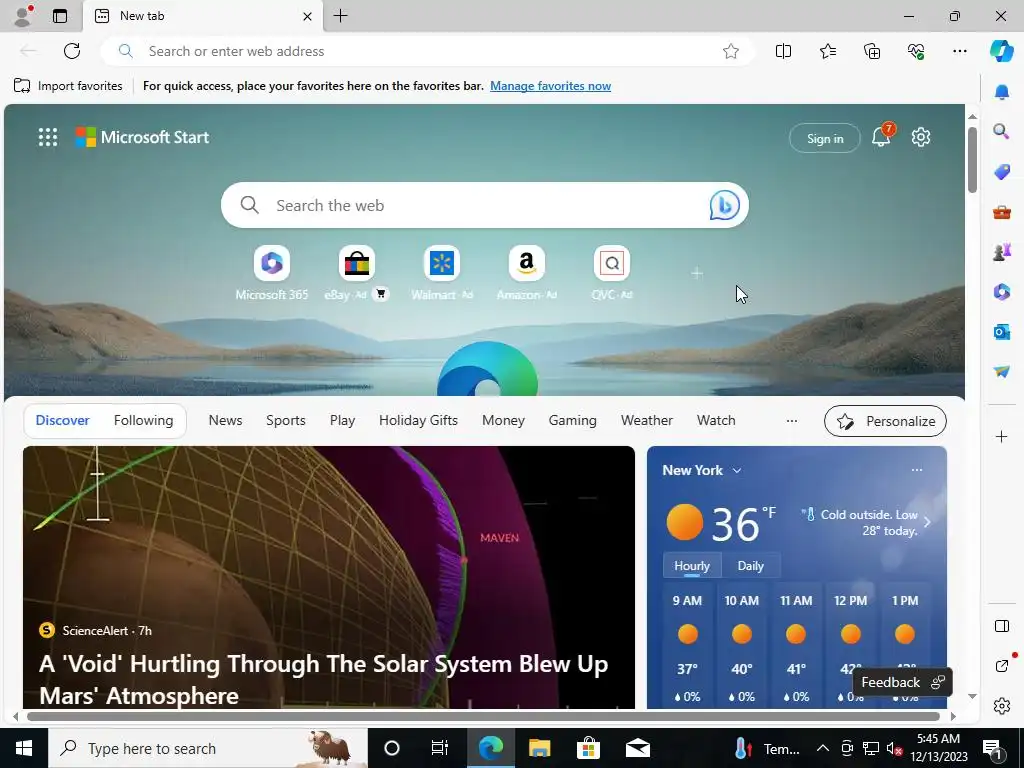Open Microsoft Start notifications bell
This screenshot has width=1024, height=768.
881,136
